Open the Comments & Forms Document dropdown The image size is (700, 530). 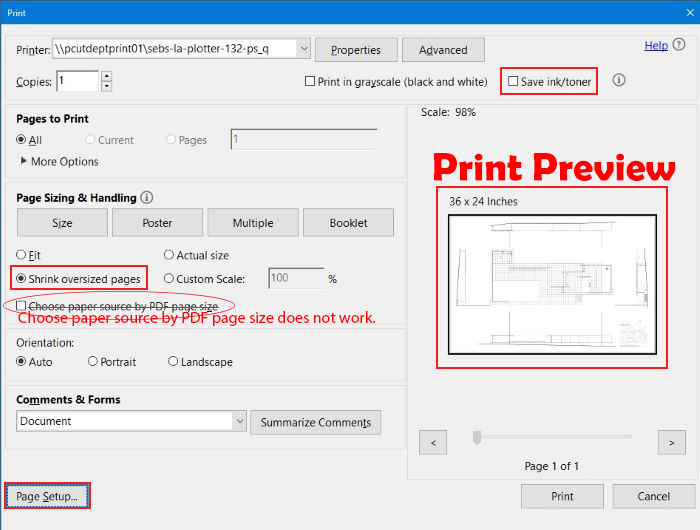tap(239, 422)
